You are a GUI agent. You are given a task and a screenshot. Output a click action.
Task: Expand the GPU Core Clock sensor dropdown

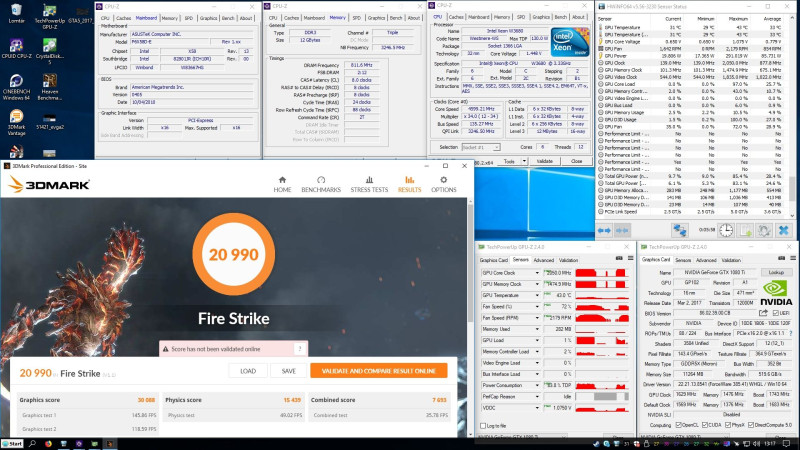(x=537, y=273)
